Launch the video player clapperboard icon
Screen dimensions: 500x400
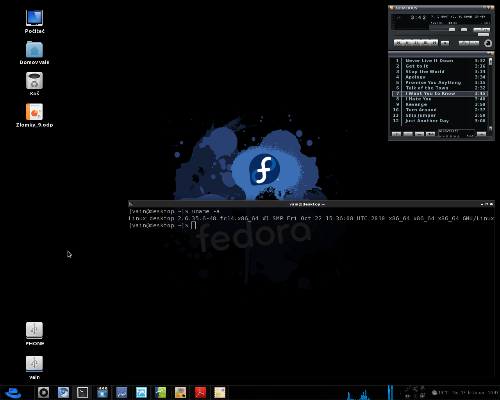[x=102, y=393]
